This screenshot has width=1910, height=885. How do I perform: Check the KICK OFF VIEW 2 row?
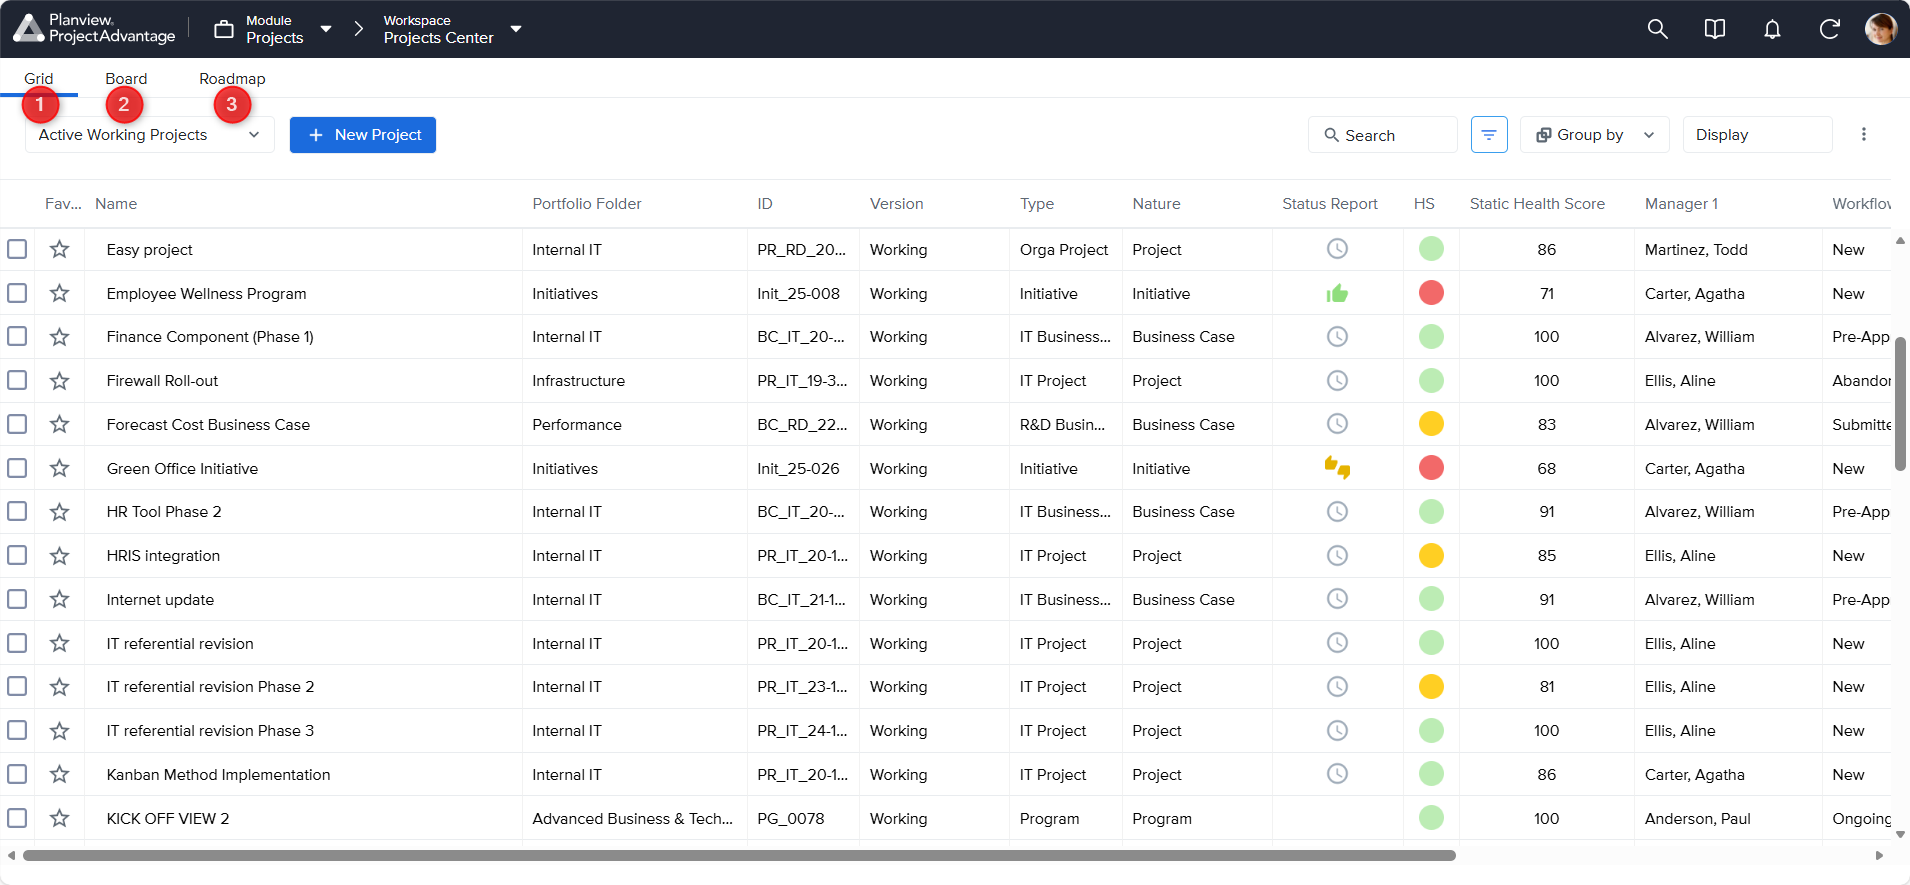click(17, 818)
